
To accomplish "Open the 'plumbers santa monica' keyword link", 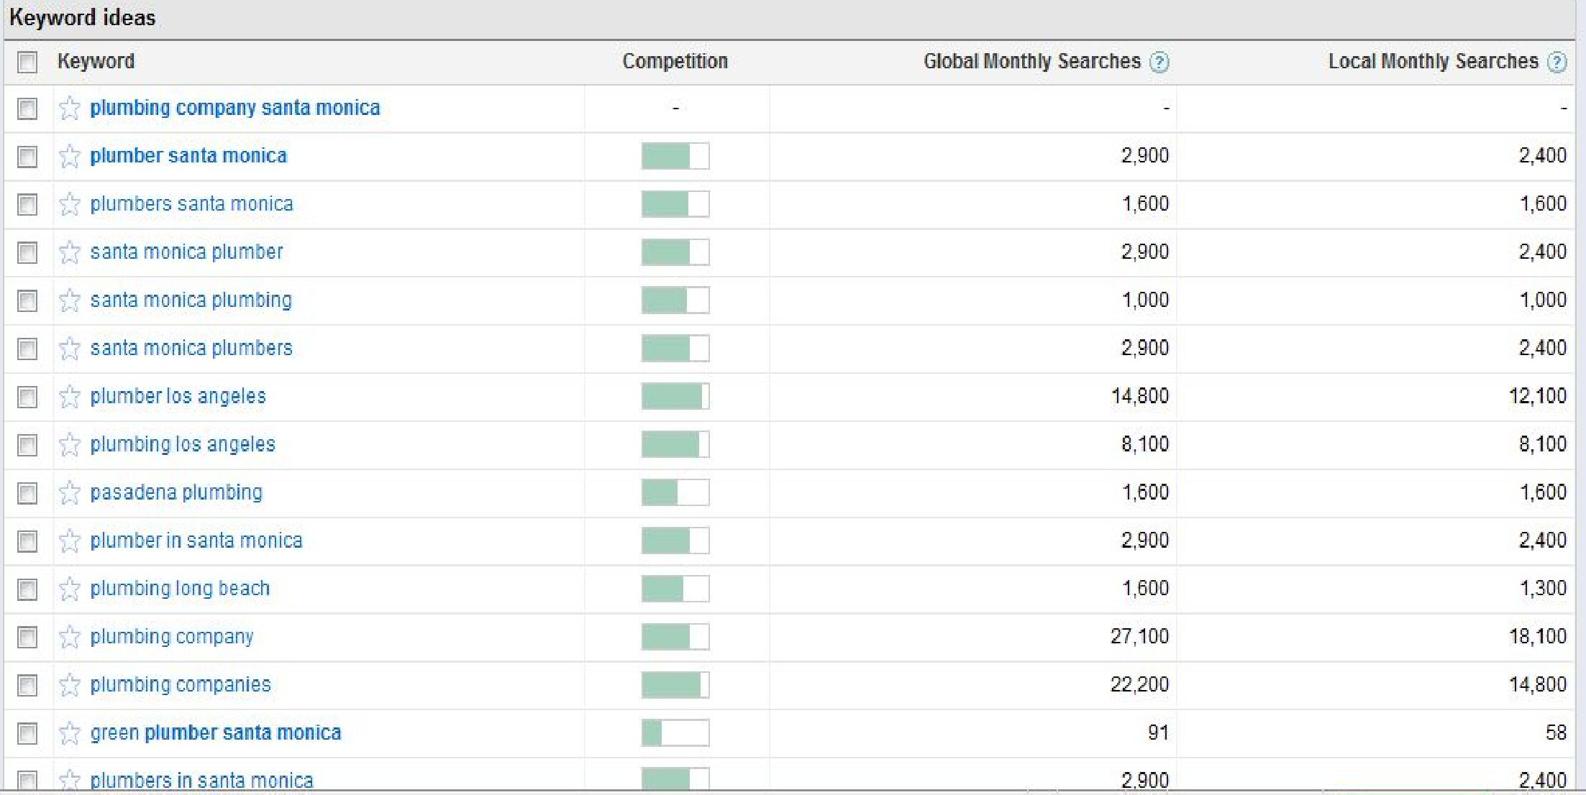I will click(x=191, y=204).
